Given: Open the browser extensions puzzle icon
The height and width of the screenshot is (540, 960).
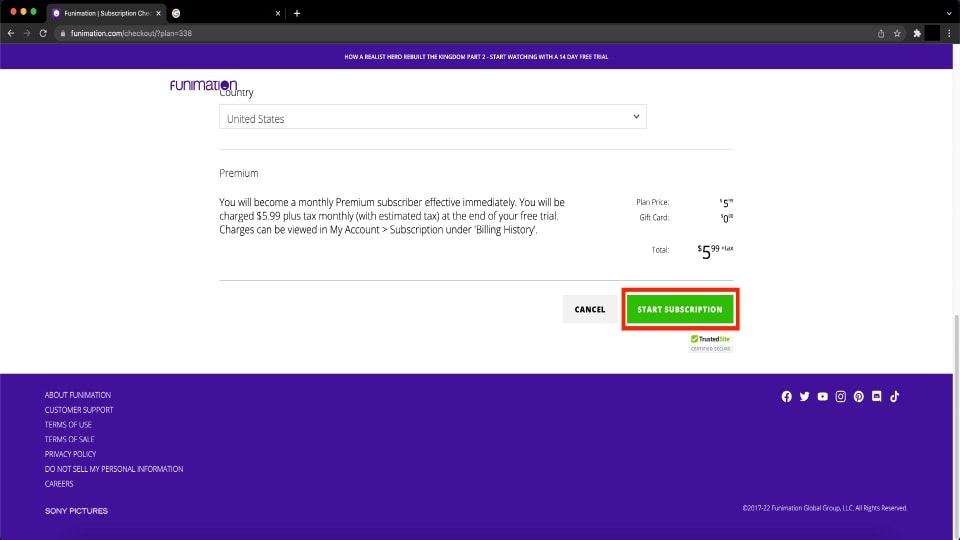Looking at the screenshot, I should (x=917, y=34).
